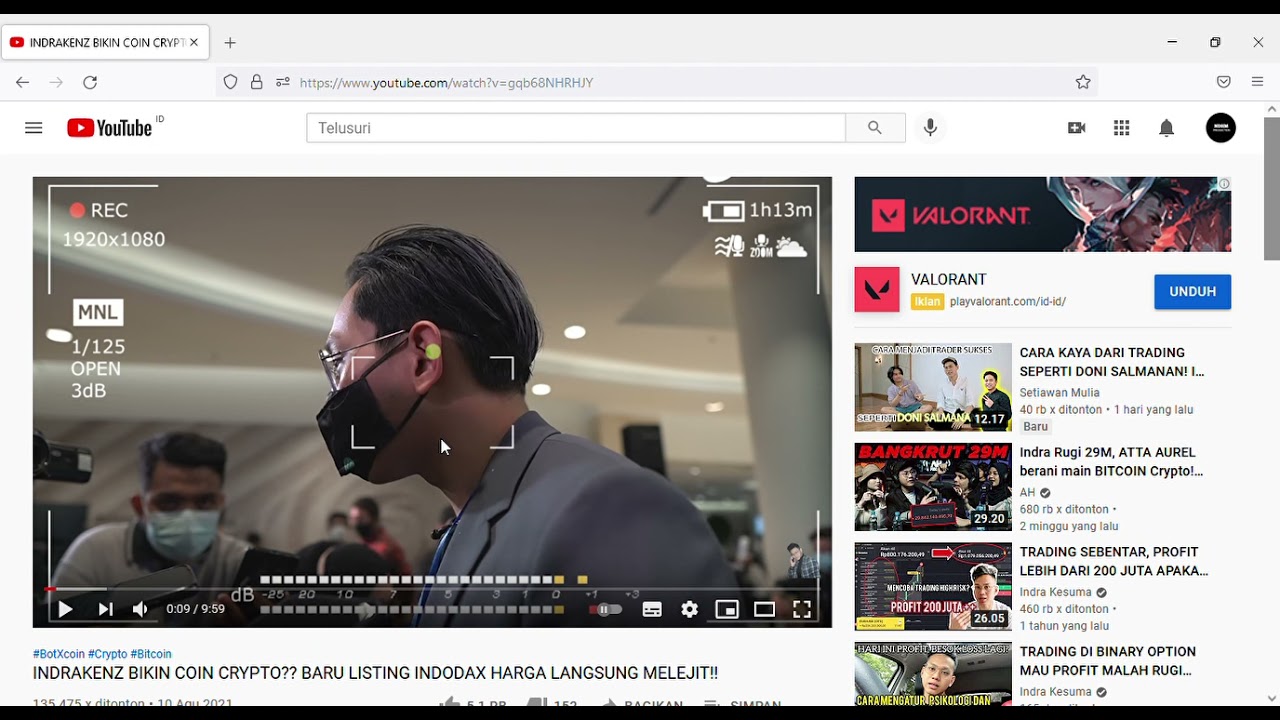Open the Valorant banner ad image
Screen dimensions: 1280x720
point(1043,214)
